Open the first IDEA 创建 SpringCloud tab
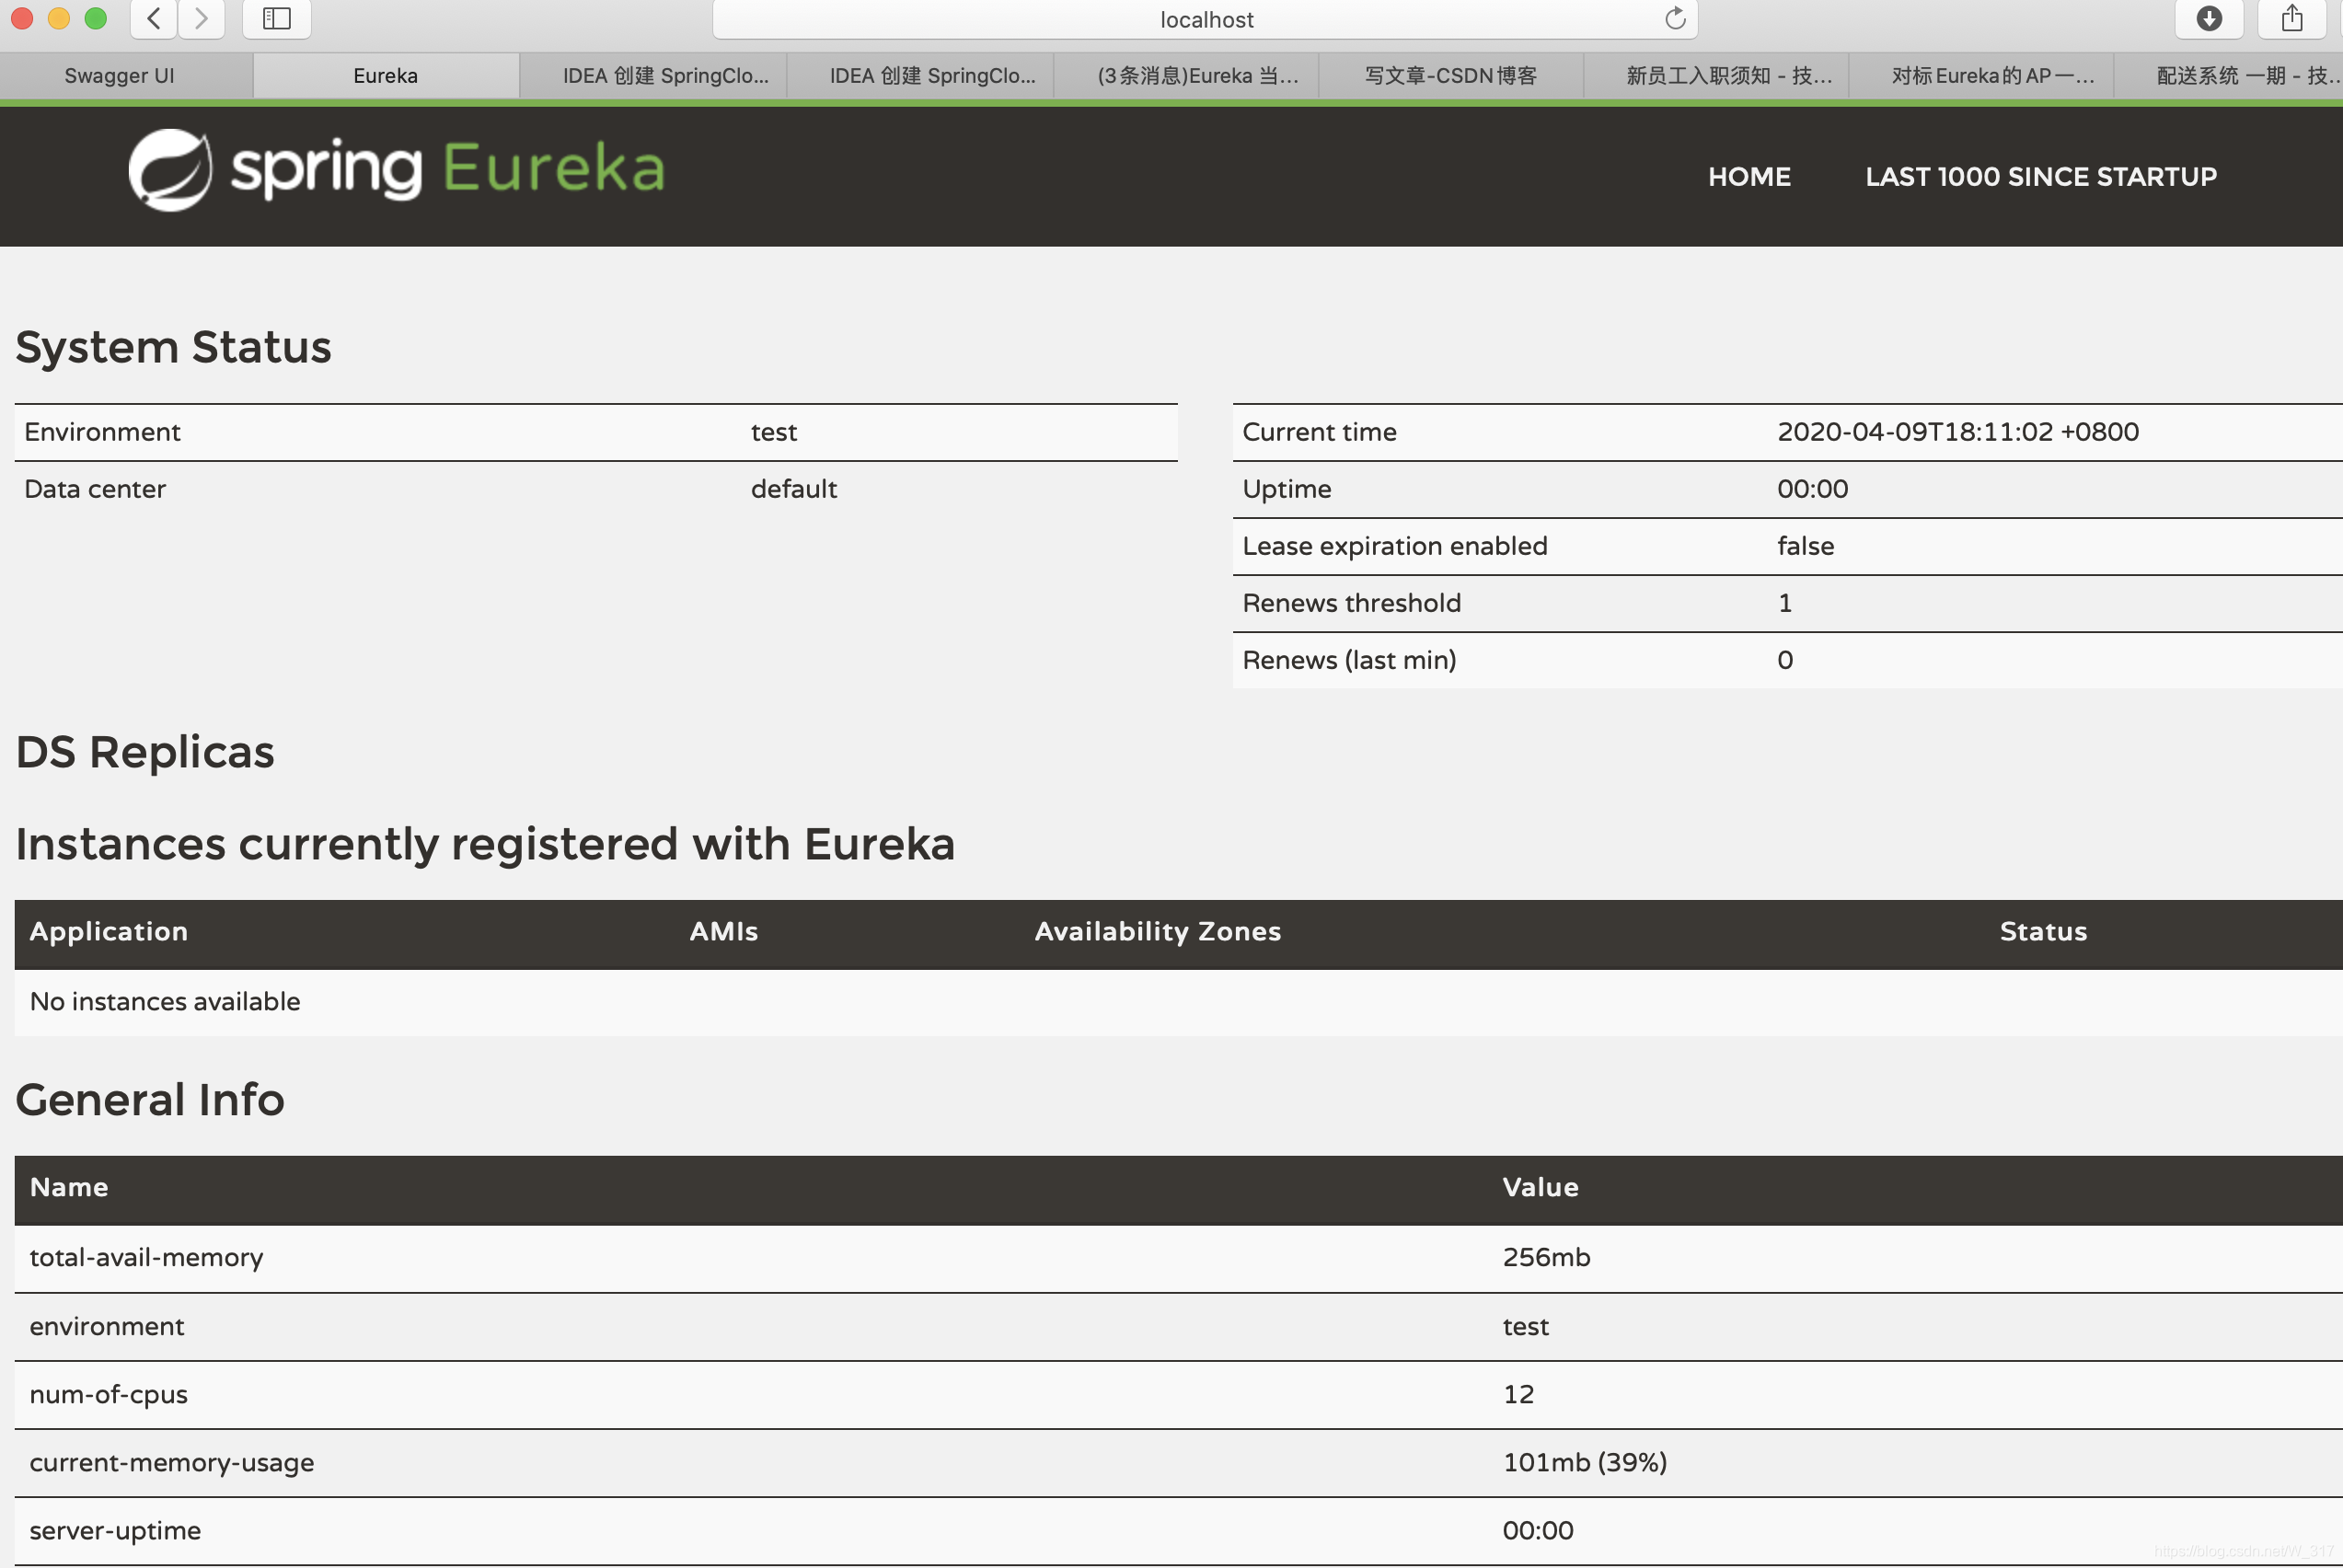 pos(665,76)
